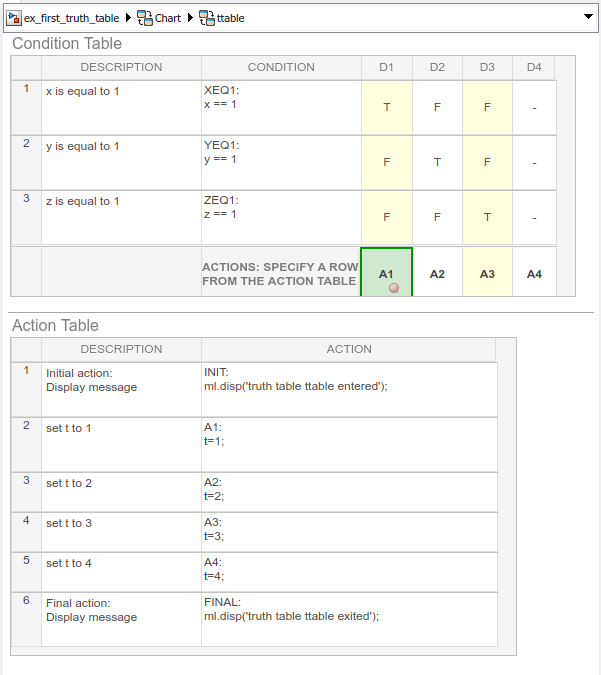Expand arrow after Chart breadcrumb

[x=190, y=18]
